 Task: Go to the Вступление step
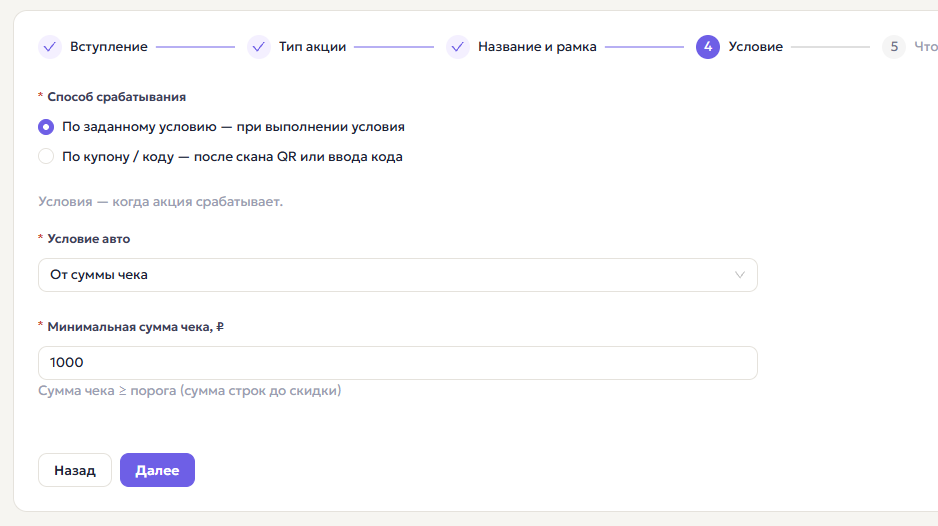point(108,47)
